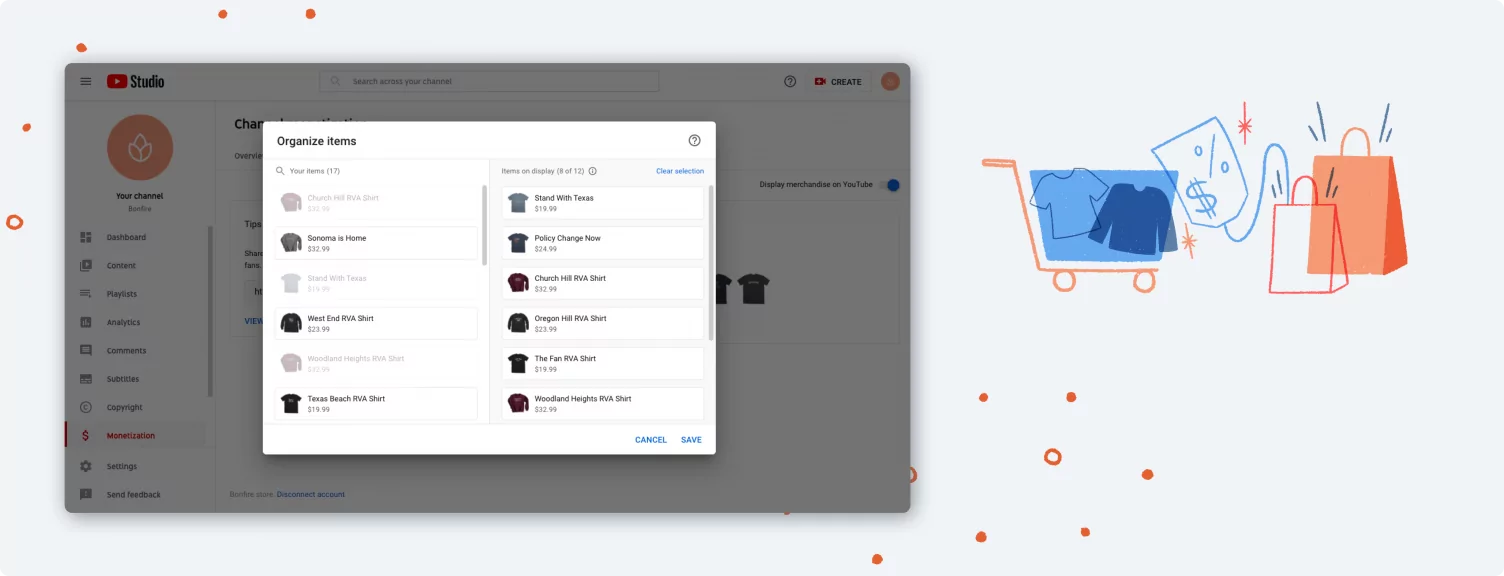
Task: Click the info icon beside Items on display
Action: click(593, 171)
